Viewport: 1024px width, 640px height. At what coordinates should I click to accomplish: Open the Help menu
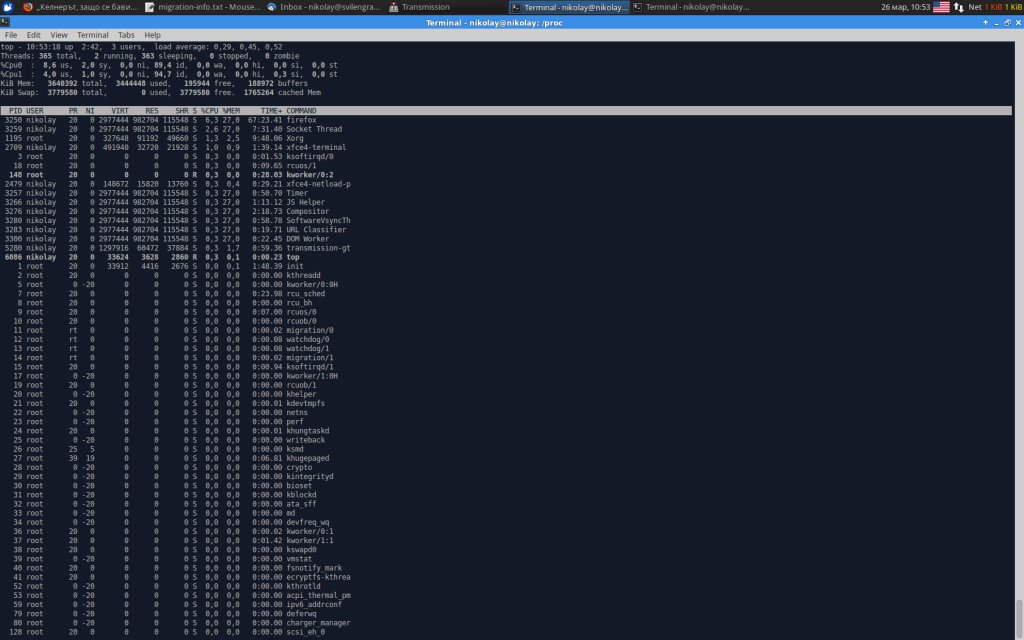pyautogui.click(x=152, y=35)
